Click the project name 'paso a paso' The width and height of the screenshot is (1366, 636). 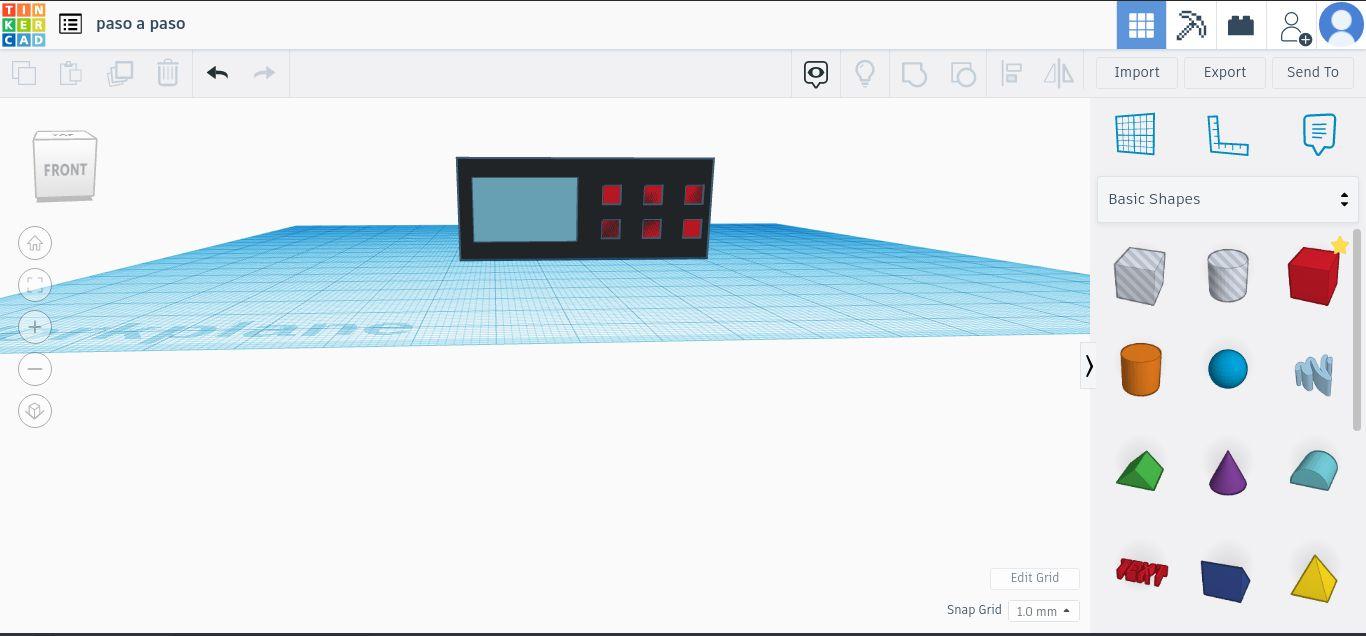(140, 23)
